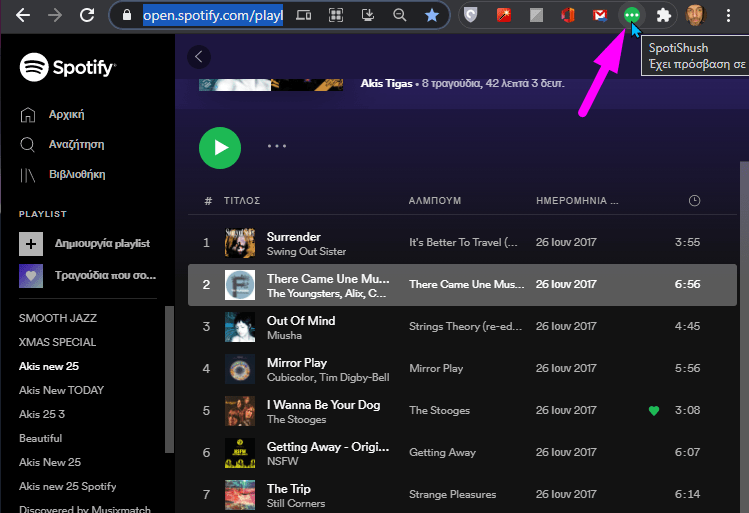Image resolution: width=749 pixels, height=513 pixels.
Task: Select the open.spotify.com address bar
Action: 213,15
